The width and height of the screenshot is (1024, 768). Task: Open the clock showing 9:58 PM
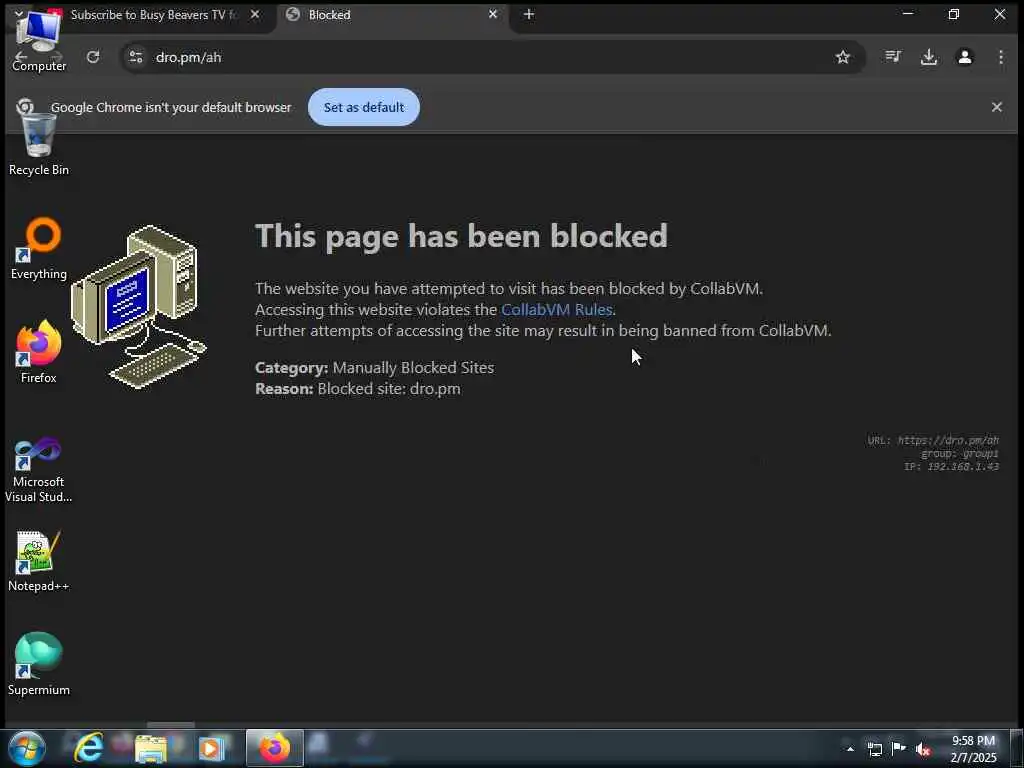coord(973,749)
